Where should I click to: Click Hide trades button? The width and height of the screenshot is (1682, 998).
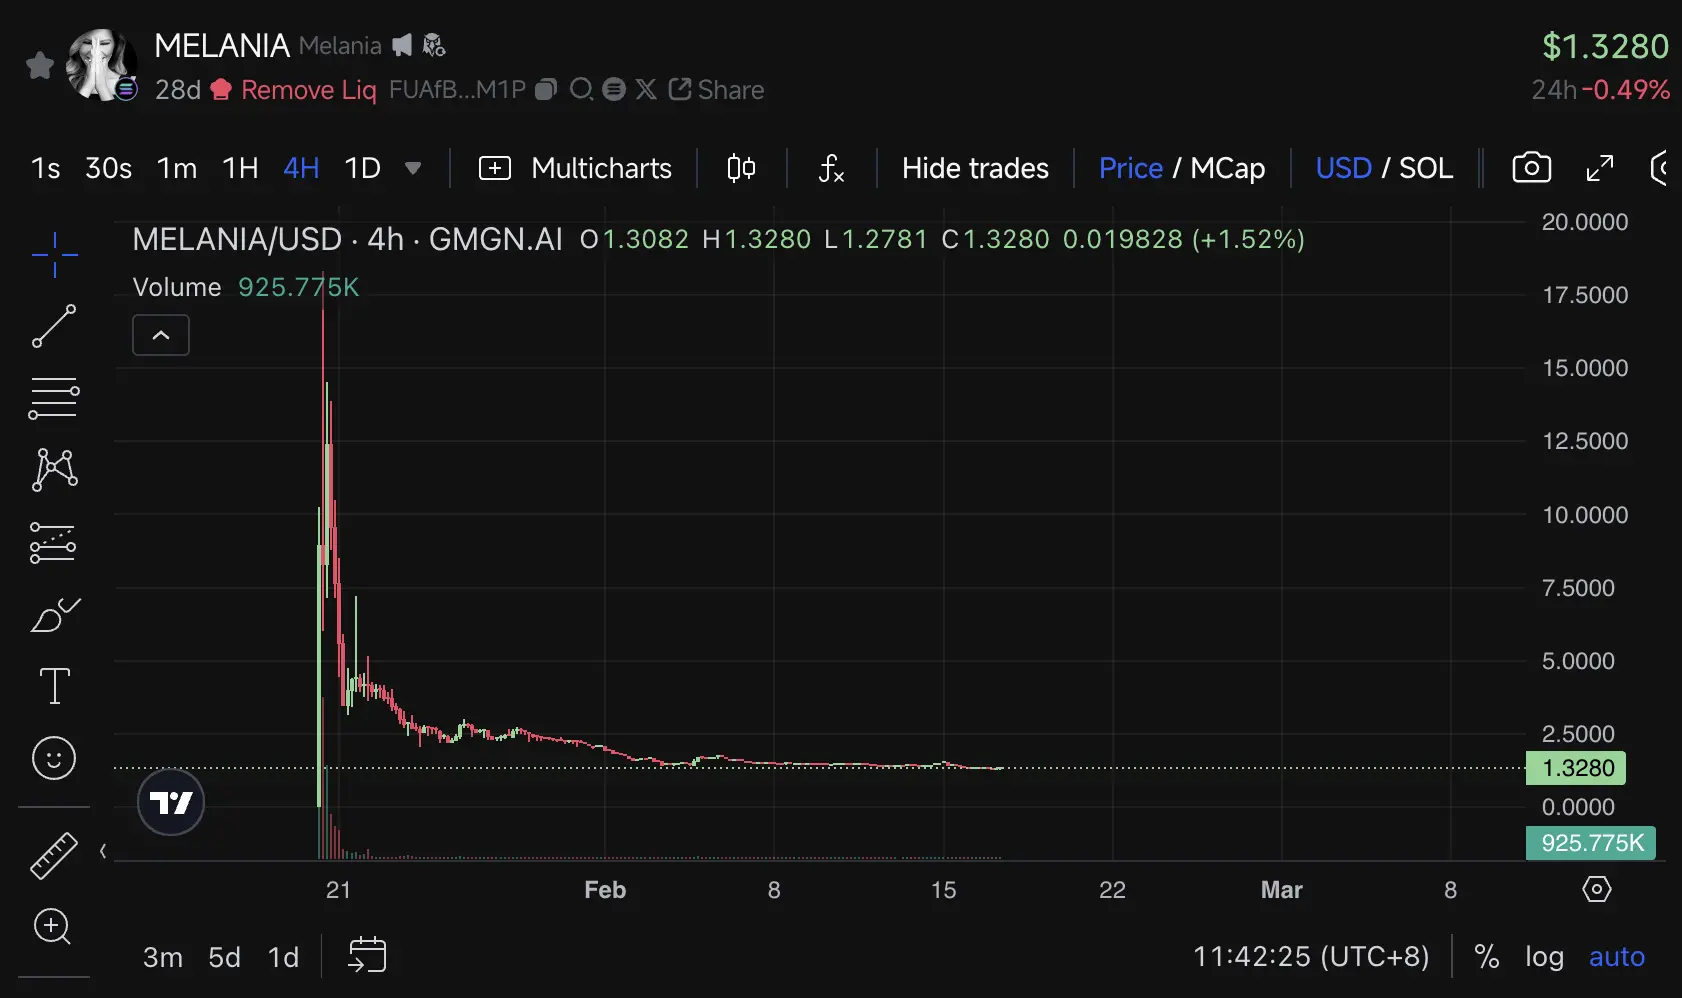975,168
